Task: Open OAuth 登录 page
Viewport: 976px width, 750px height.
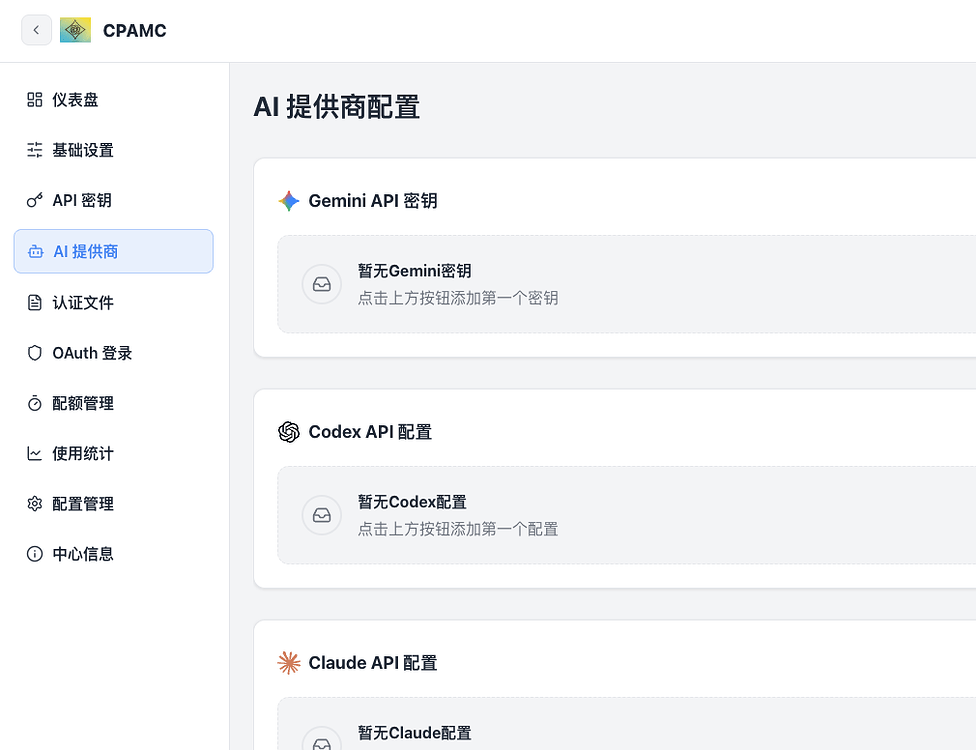Action: pos(113,353)
